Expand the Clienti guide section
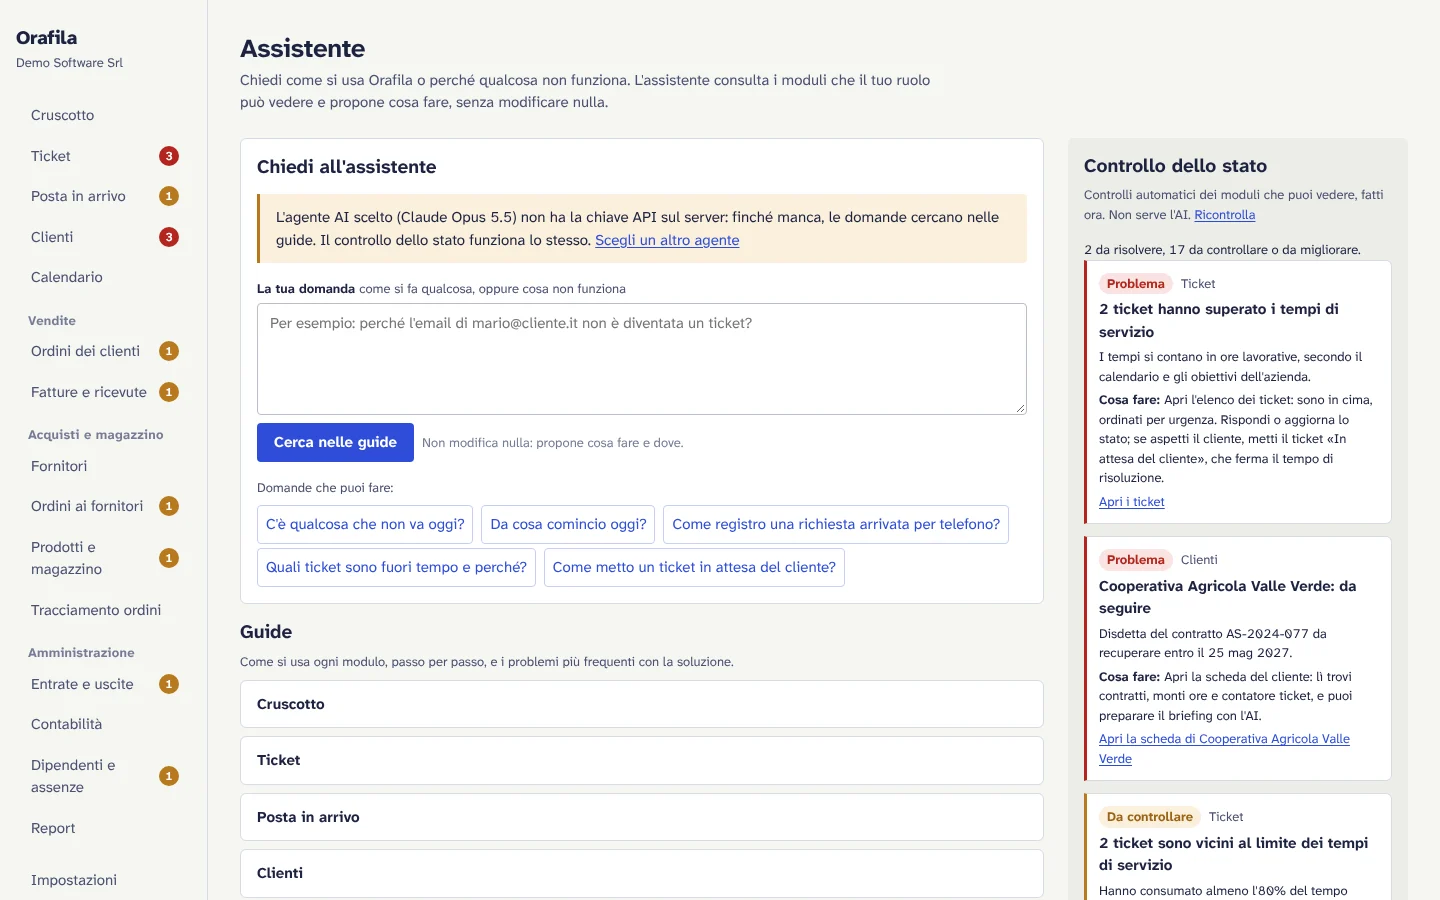Image resolution: width=1440 pixels, height=900 pixels. [x=642, y=873]
